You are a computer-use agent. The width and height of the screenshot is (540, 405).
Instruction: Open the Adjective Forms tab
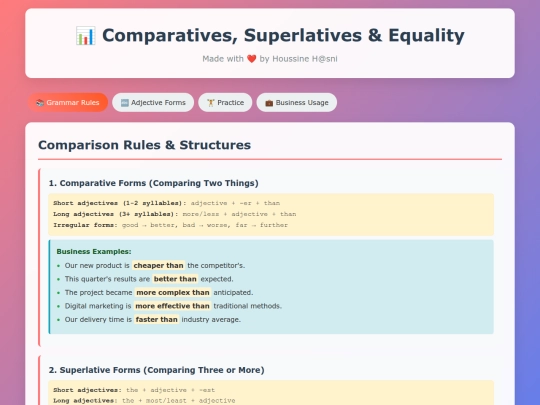click(153, 102)
